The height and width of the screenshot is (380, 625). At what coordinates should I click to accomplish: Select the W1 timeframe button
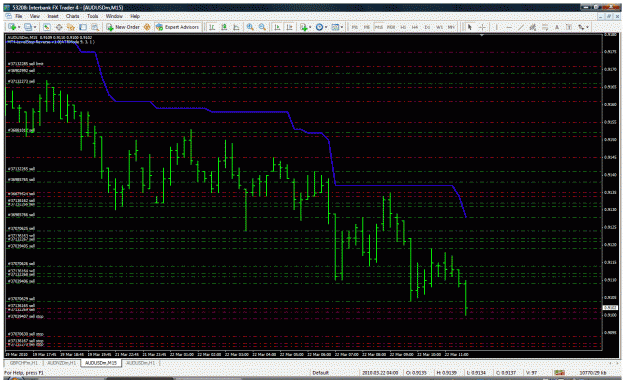coord(439,27)
